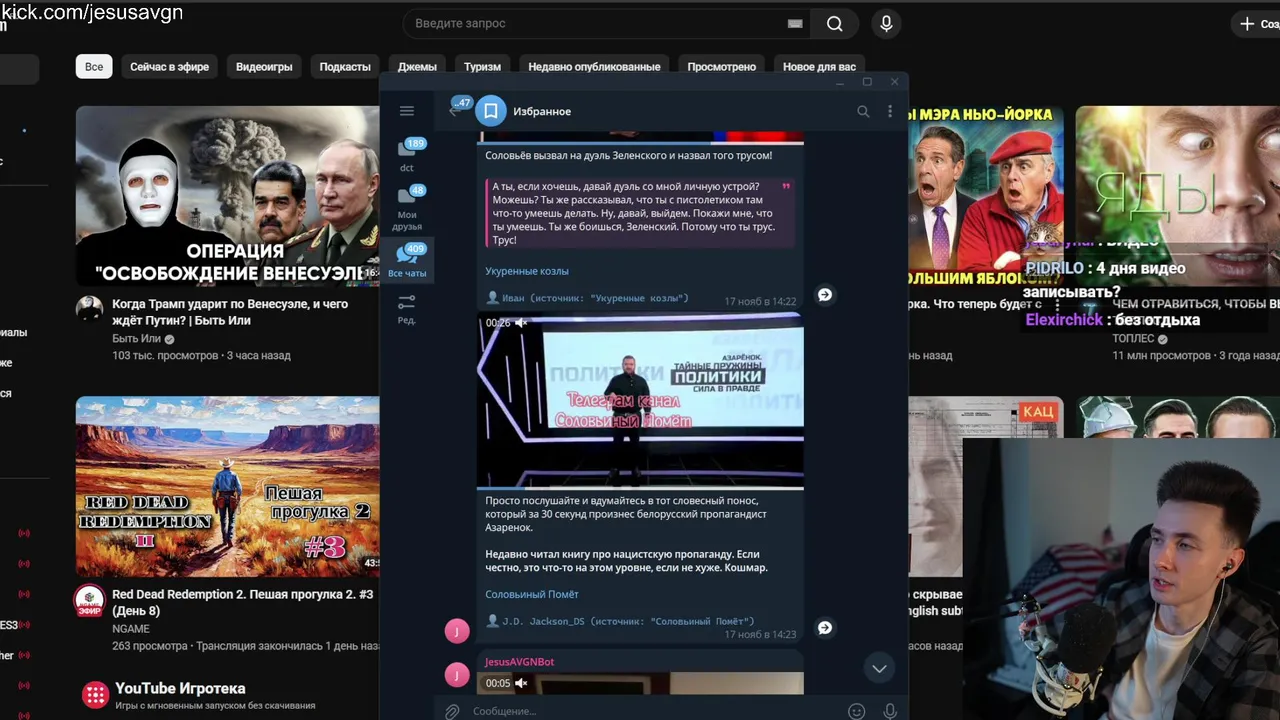Screen dimensions: 1280x720
Task: Select the Подкасты chip
Action: 345,66
